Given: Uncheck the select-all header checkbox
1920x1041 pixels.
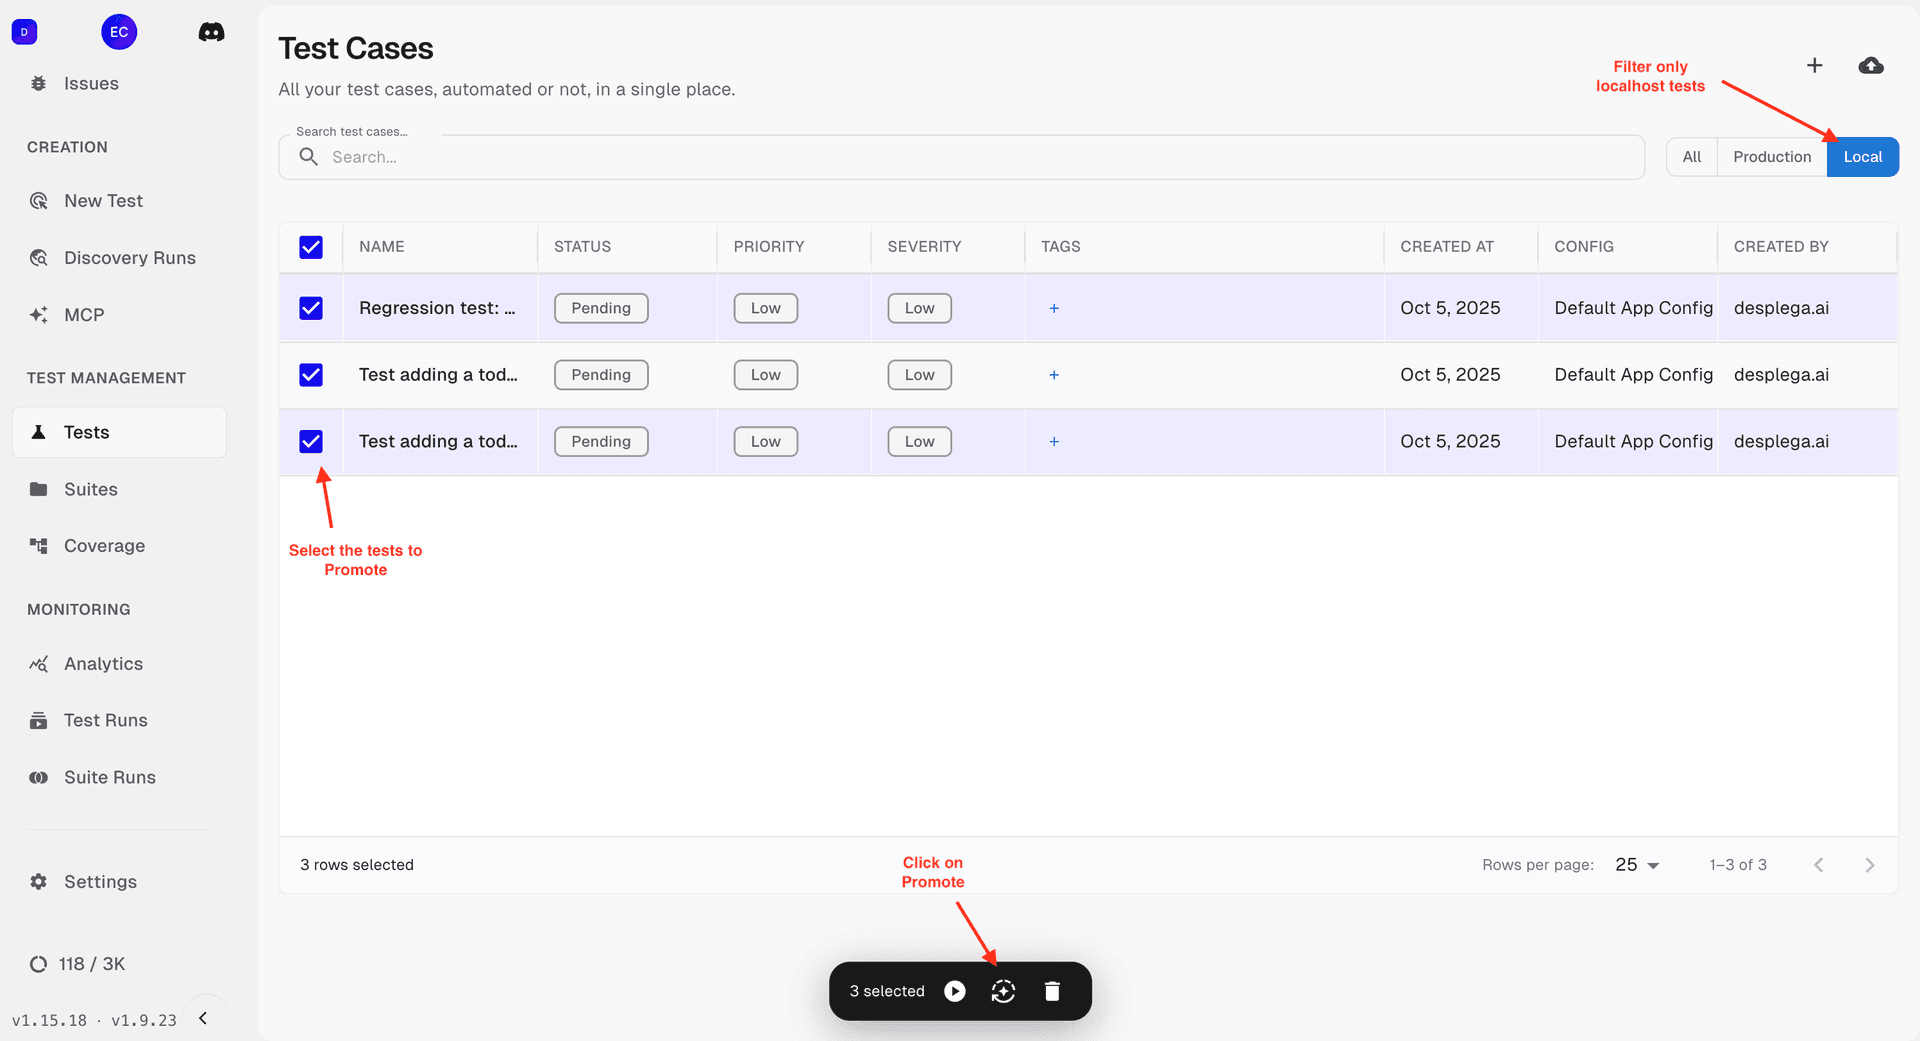Looking at the screenshot, I should (311, 247).
